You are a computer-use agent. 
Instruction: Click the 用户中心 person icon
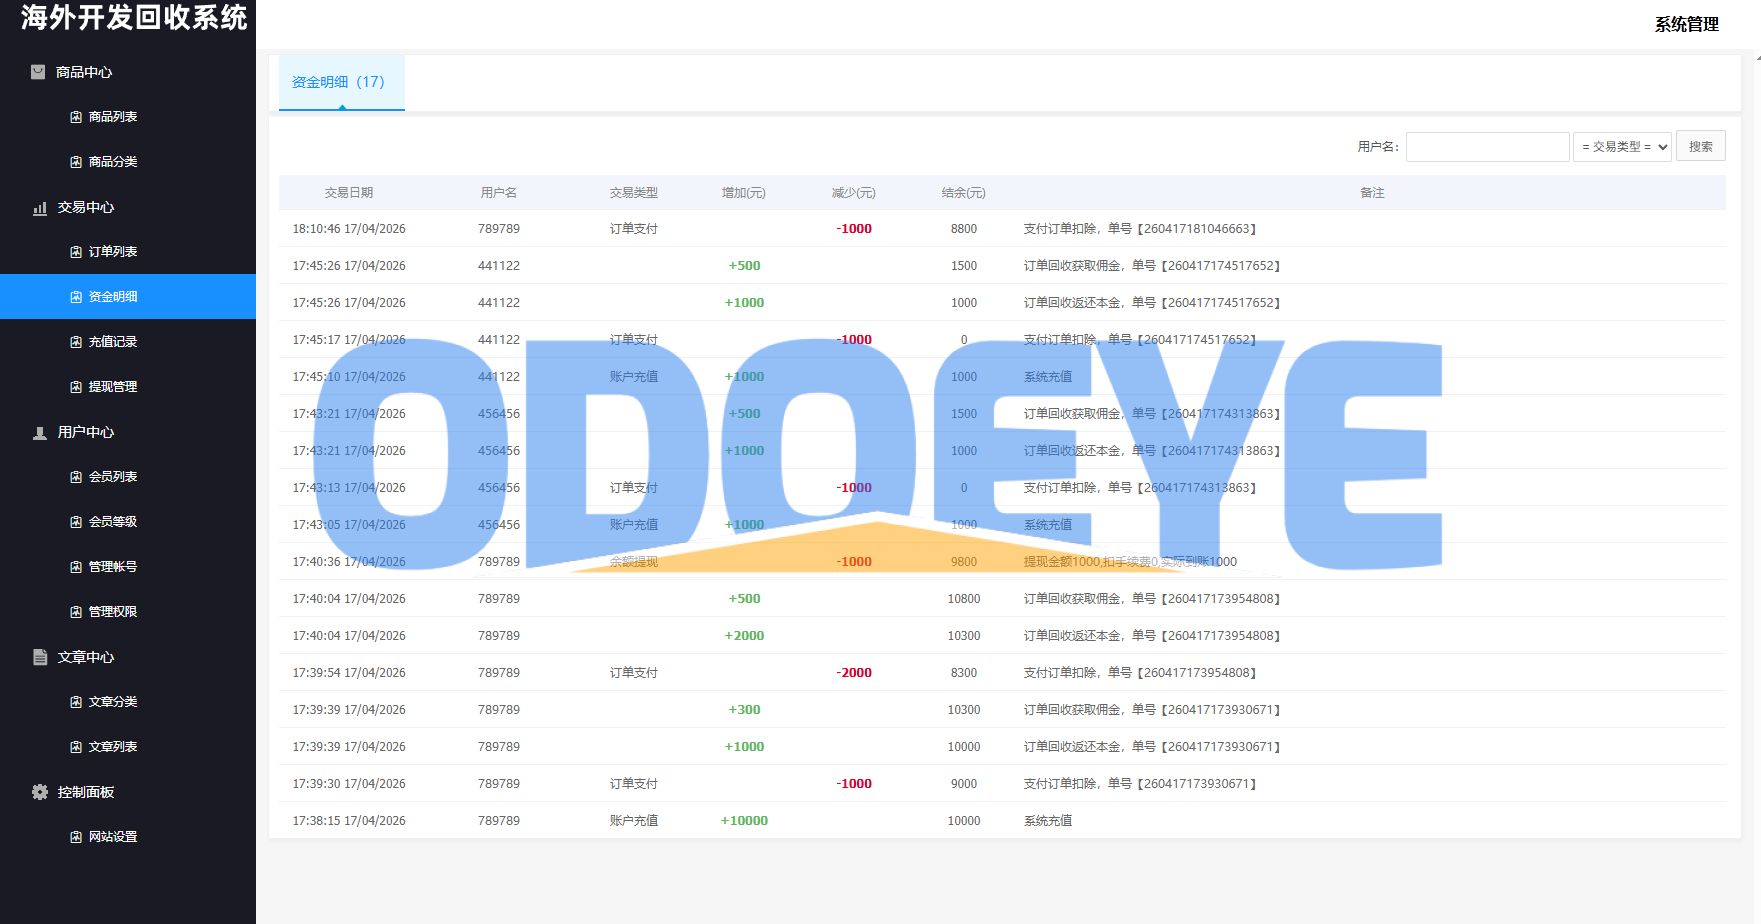tap(40, 433)
